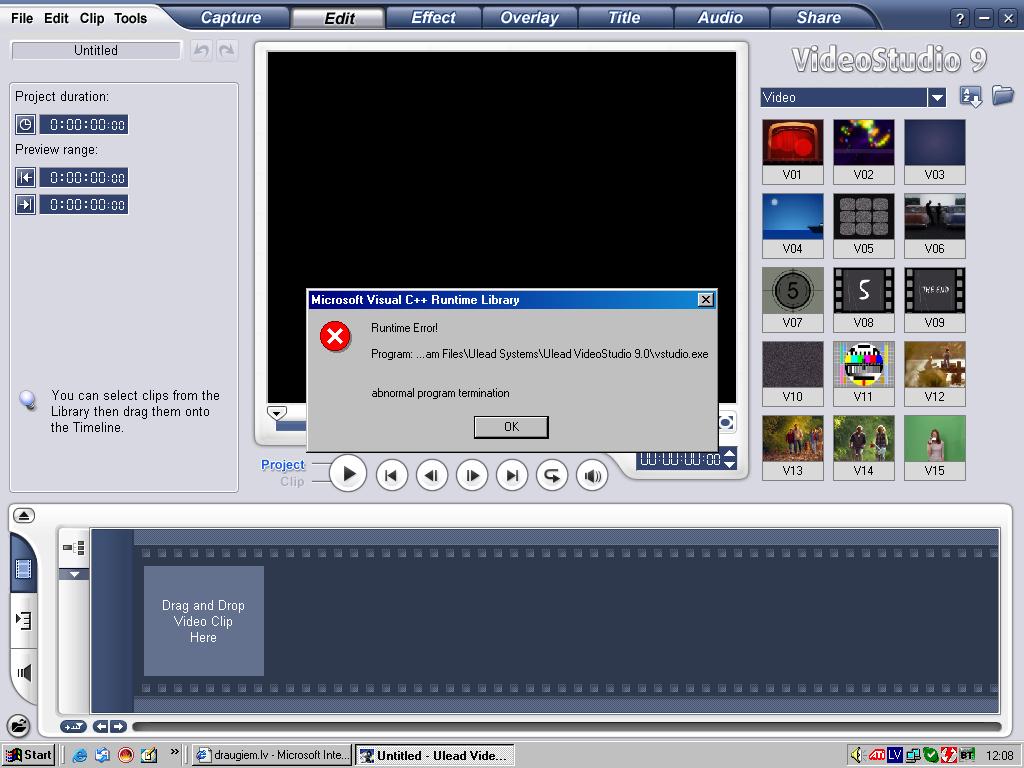Close the Runtime Library error dialog
The height and width of the screenshot is (768, 1024).
pyautogui.click(x=705, y=299)
